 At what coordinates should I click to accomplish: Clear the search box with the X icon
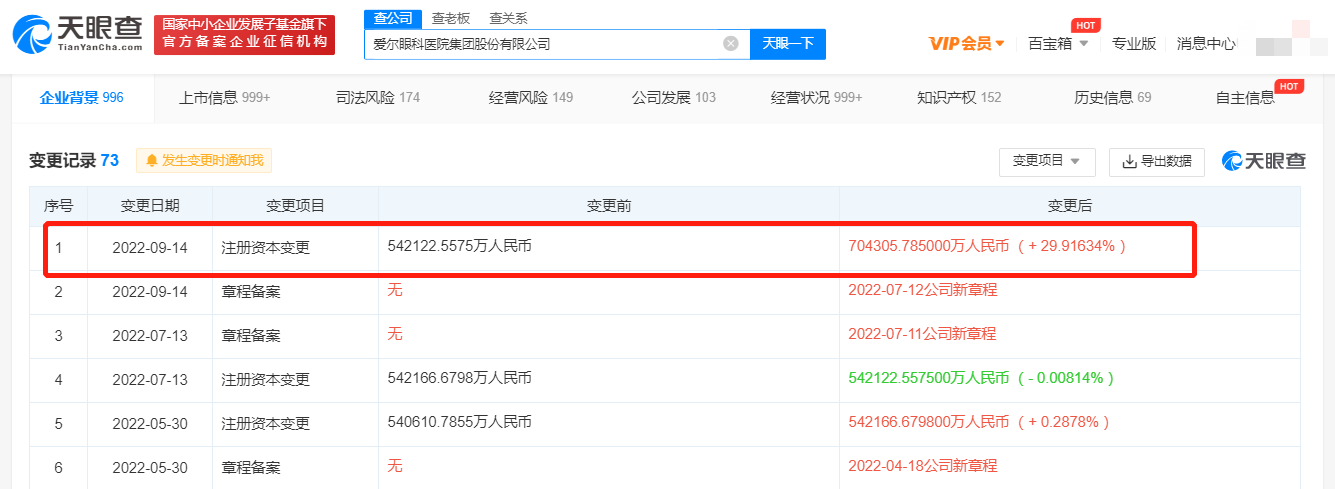[731, 44]
